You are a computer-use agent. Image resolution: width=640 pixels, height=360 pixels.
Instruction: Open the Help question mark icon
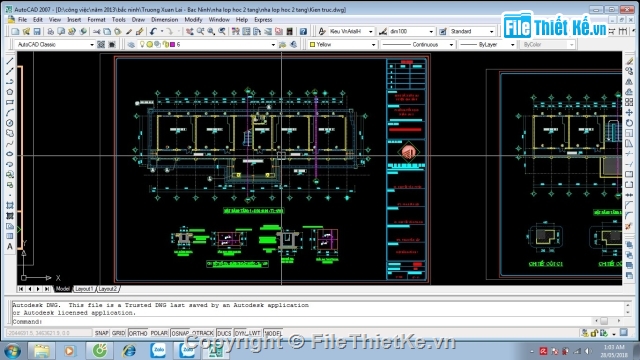pos(303,31)
